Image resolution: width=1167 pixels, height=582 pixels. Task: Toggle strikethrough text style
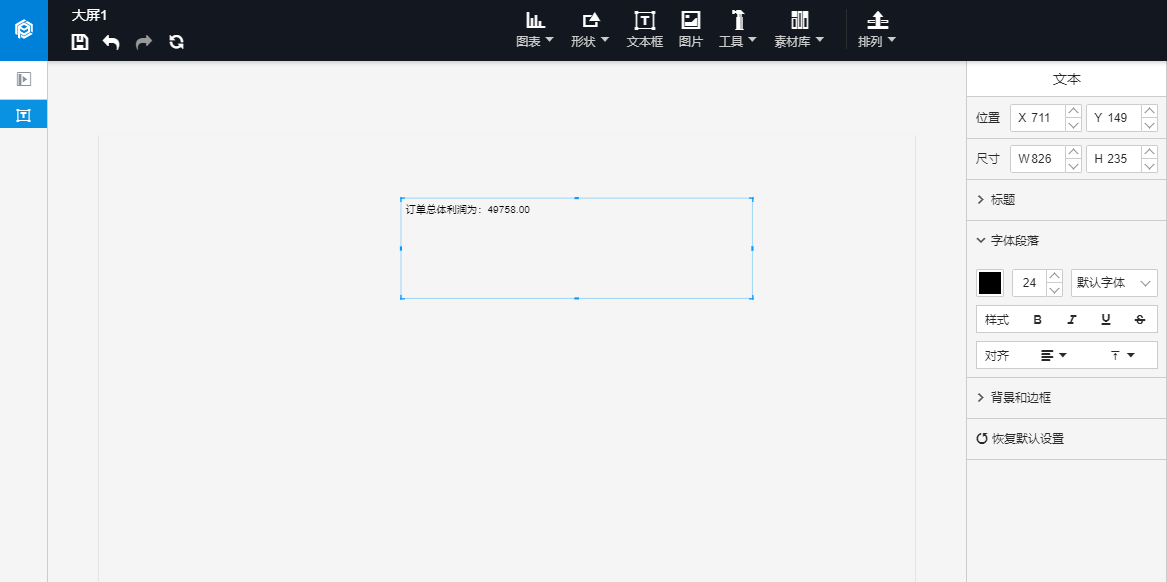coord(1139,320)
